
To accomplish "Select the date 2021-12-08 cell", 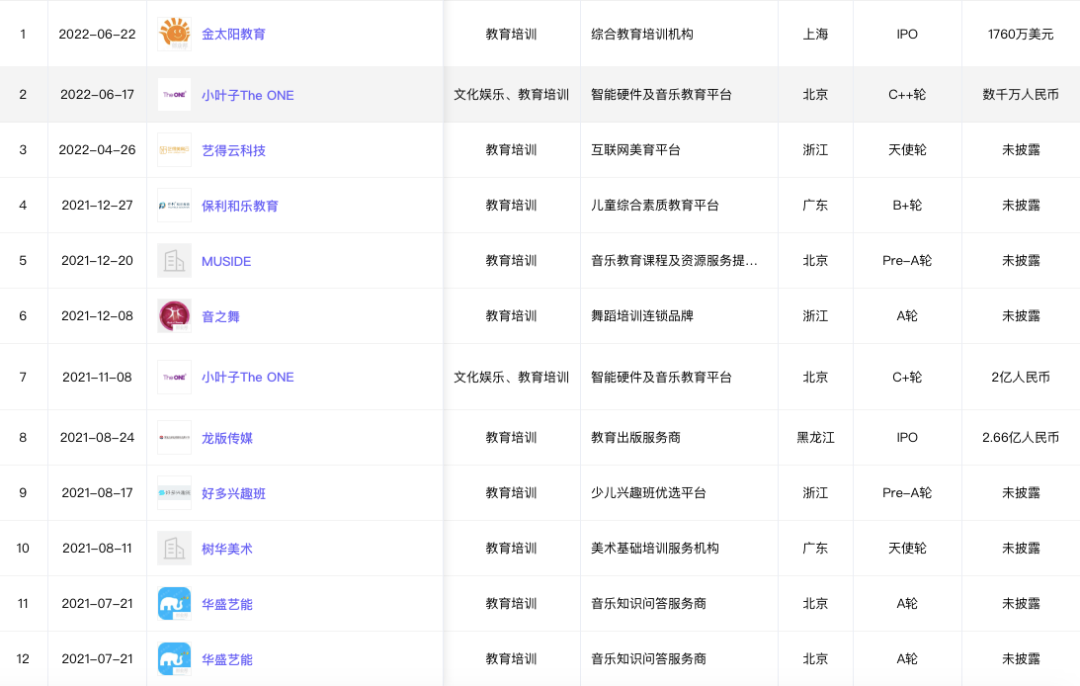I will [97, 316].
